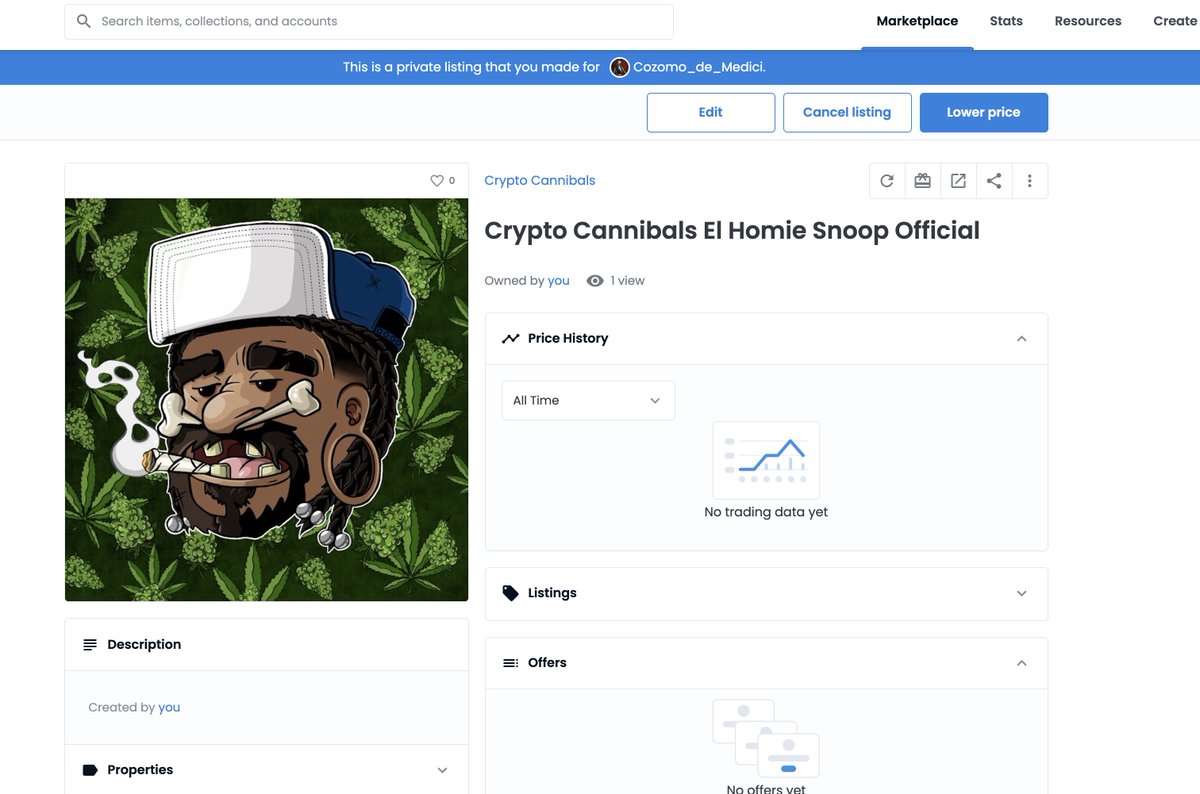Click the item title 'Crypto Cannibals El Homie Snoop Official'
The width and height of the screenshot is (1200, 794).
pos(732,230)
